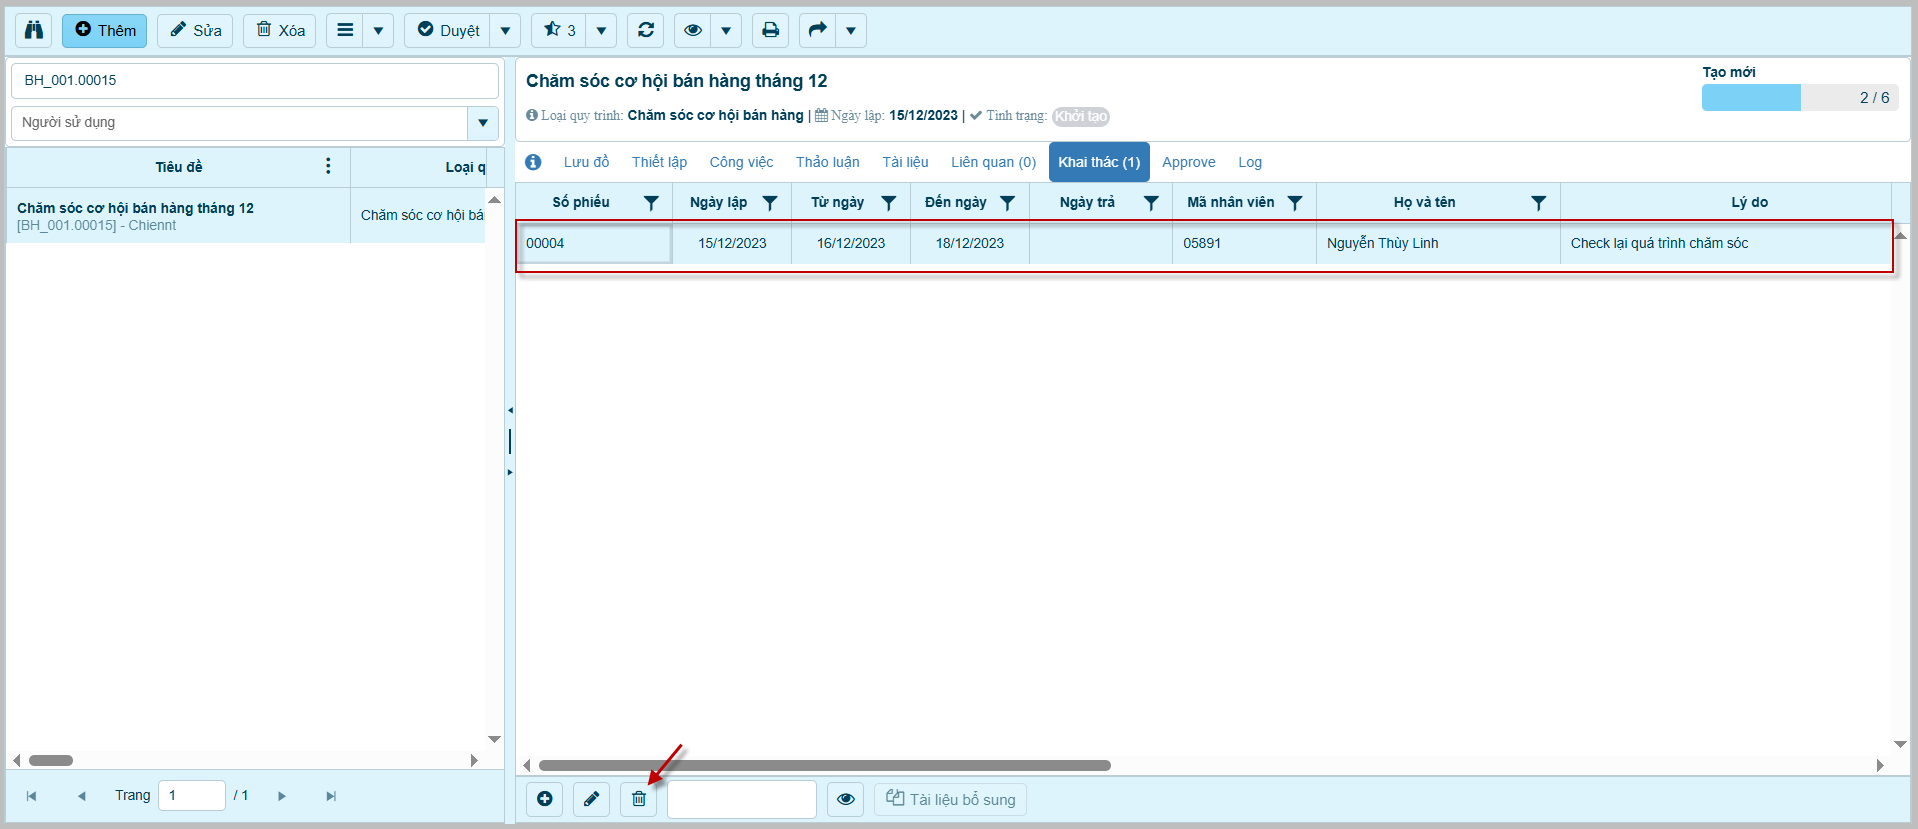Click the Xóa button
Image resolution: width=1918 pixels, height=829 pixels.
[x=280, y=30]
